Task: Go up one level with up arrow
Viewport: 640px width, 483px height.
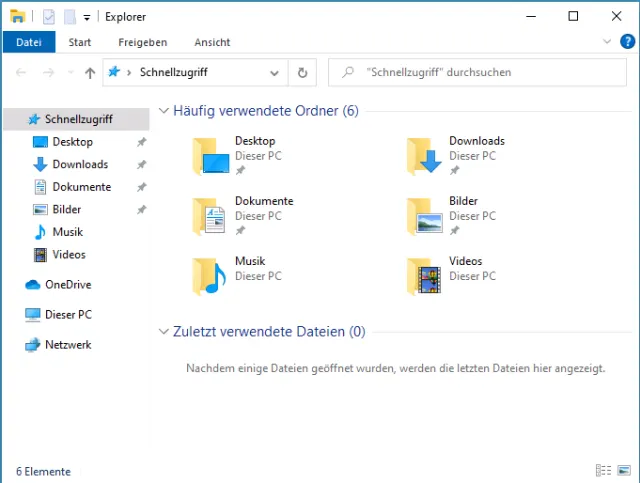Action: pos(90,73)
